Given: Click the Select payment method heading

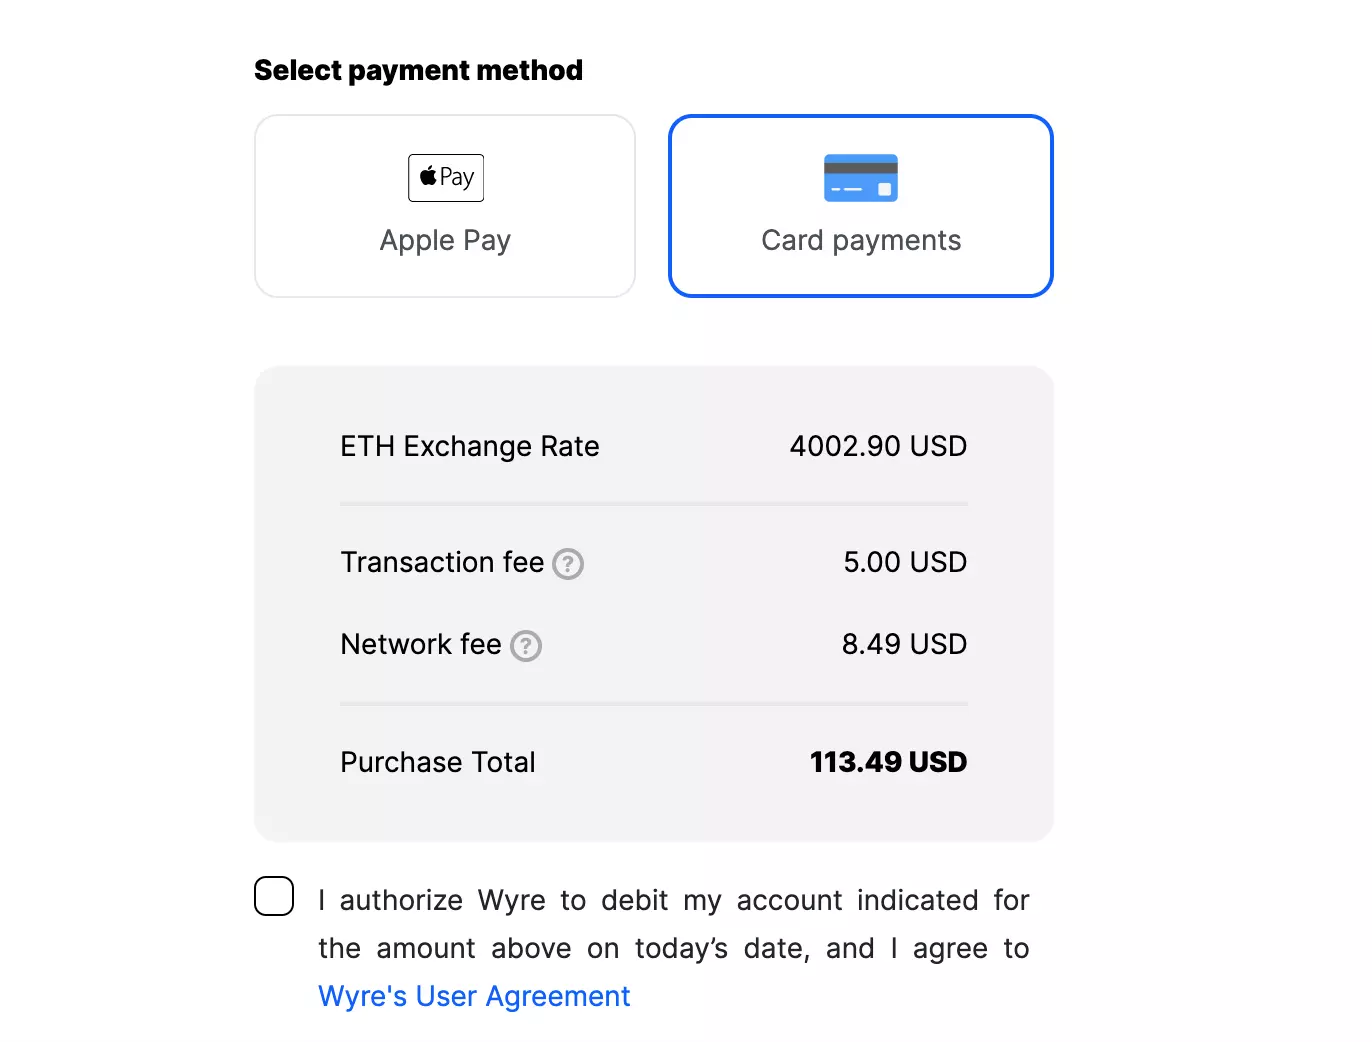Looking at the screenshot, I should click(418, 70).
